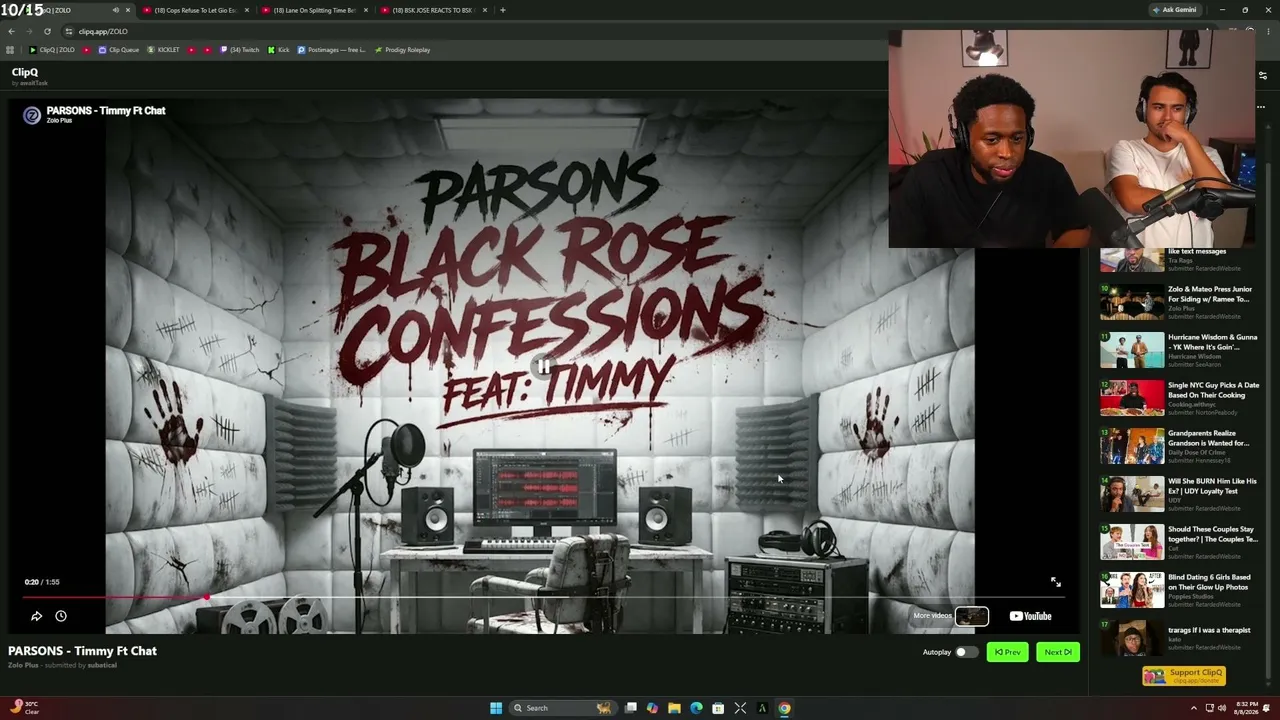Open the Kick bookmark
Screen dimensions: 1280x720
tap(278, 50)
